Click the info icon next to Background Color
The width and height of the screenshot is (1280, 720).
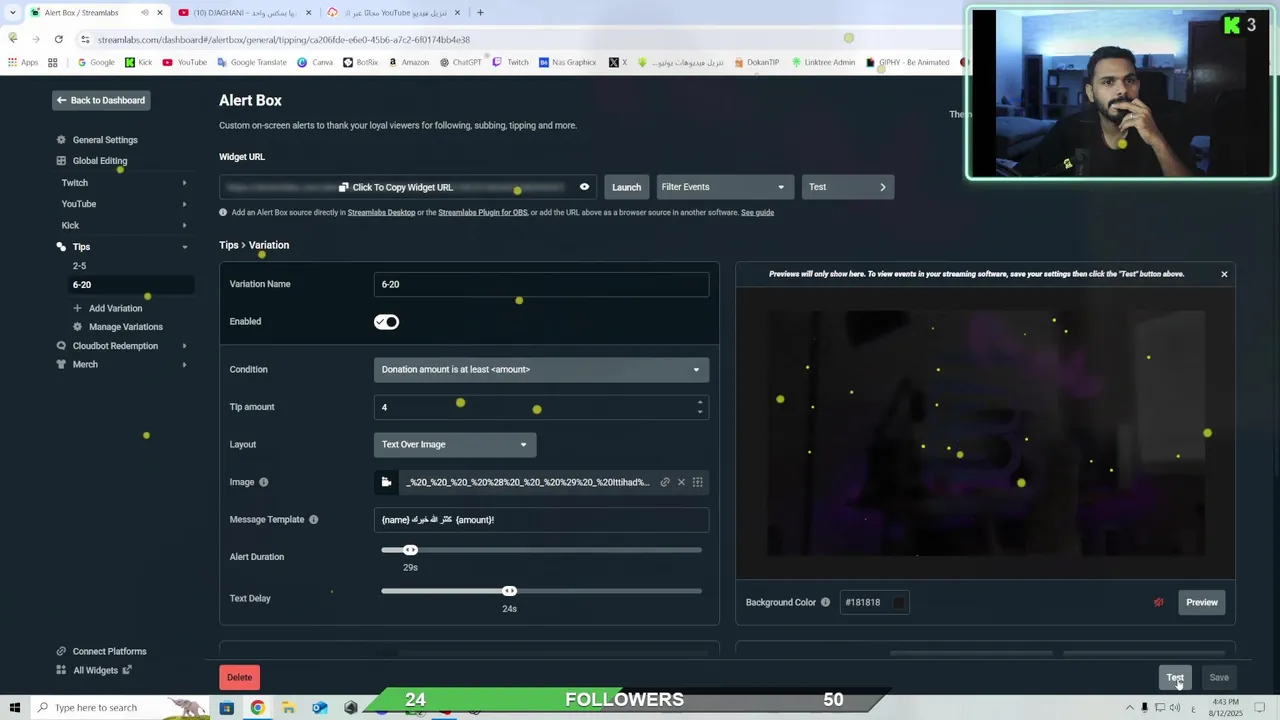(x=825, y=602)
